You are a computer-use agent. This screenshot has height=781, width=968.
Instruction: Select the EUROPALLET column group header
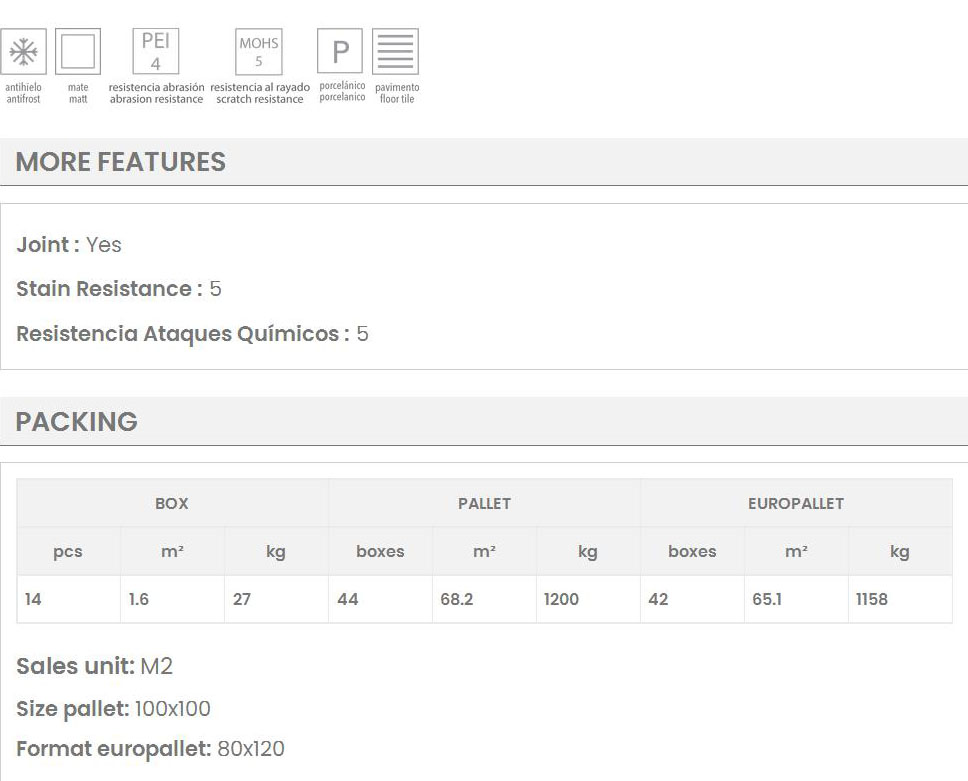[796, 504]
